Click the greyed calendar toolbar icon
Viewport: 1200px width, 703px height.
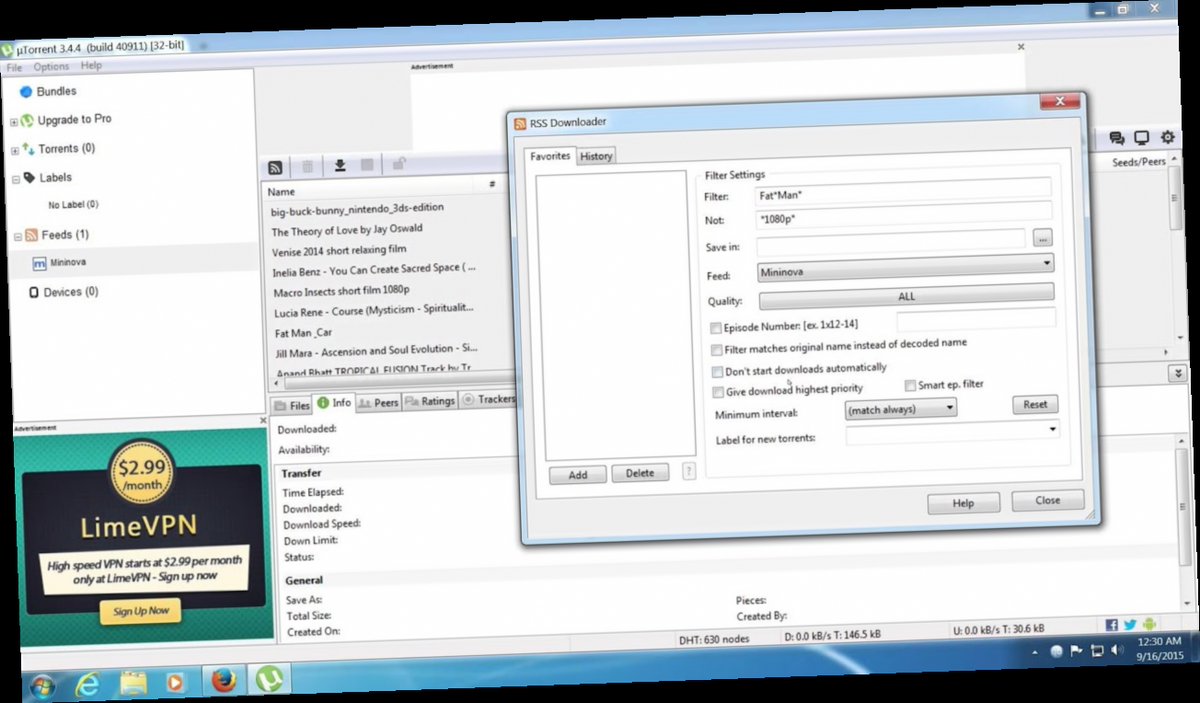click(x=308, y=167)
